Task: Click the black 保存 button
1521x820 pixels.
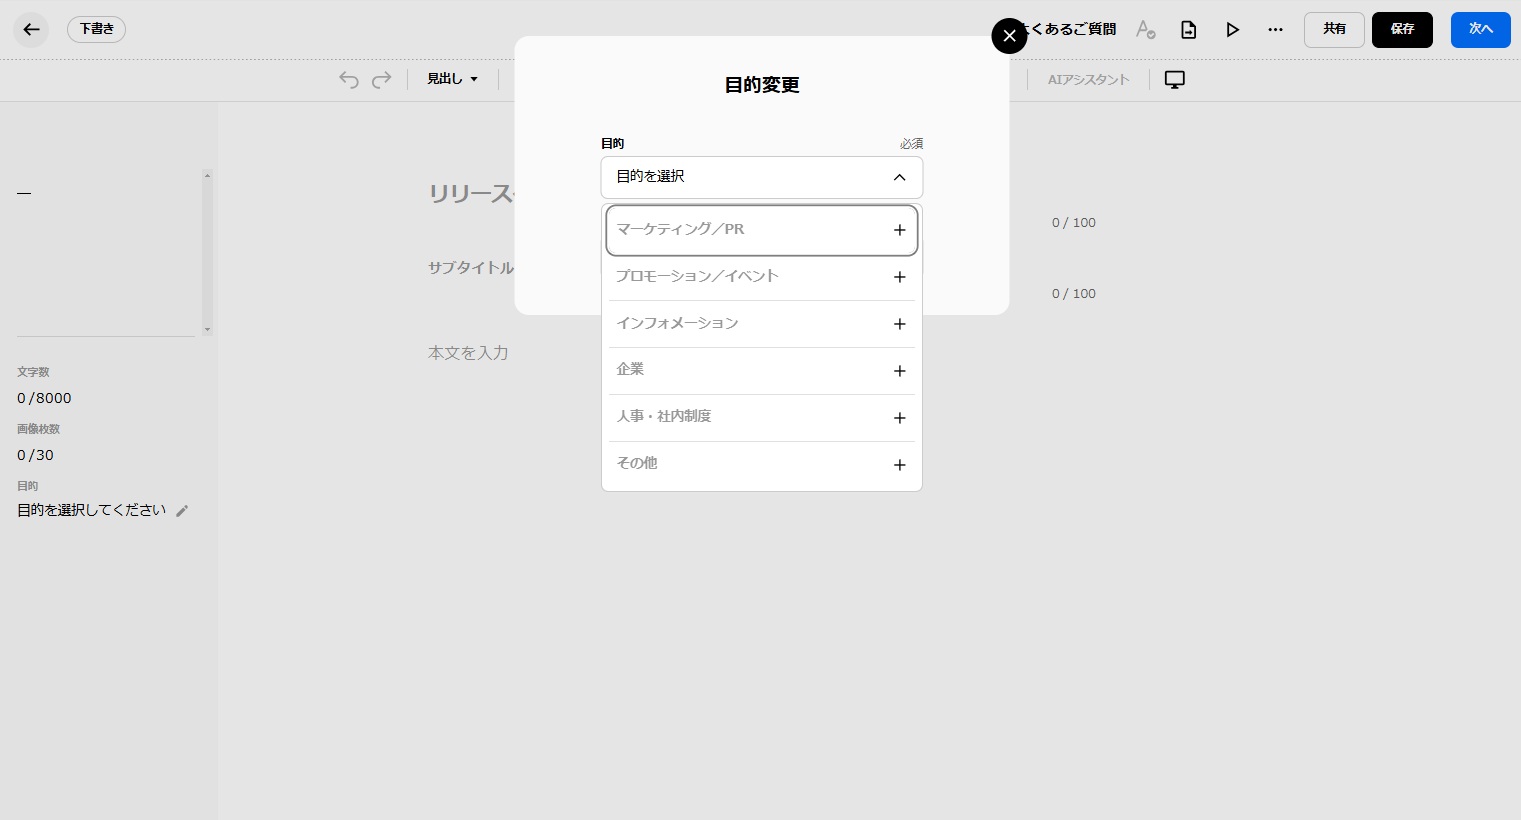Action: [x=1402, y=30]
